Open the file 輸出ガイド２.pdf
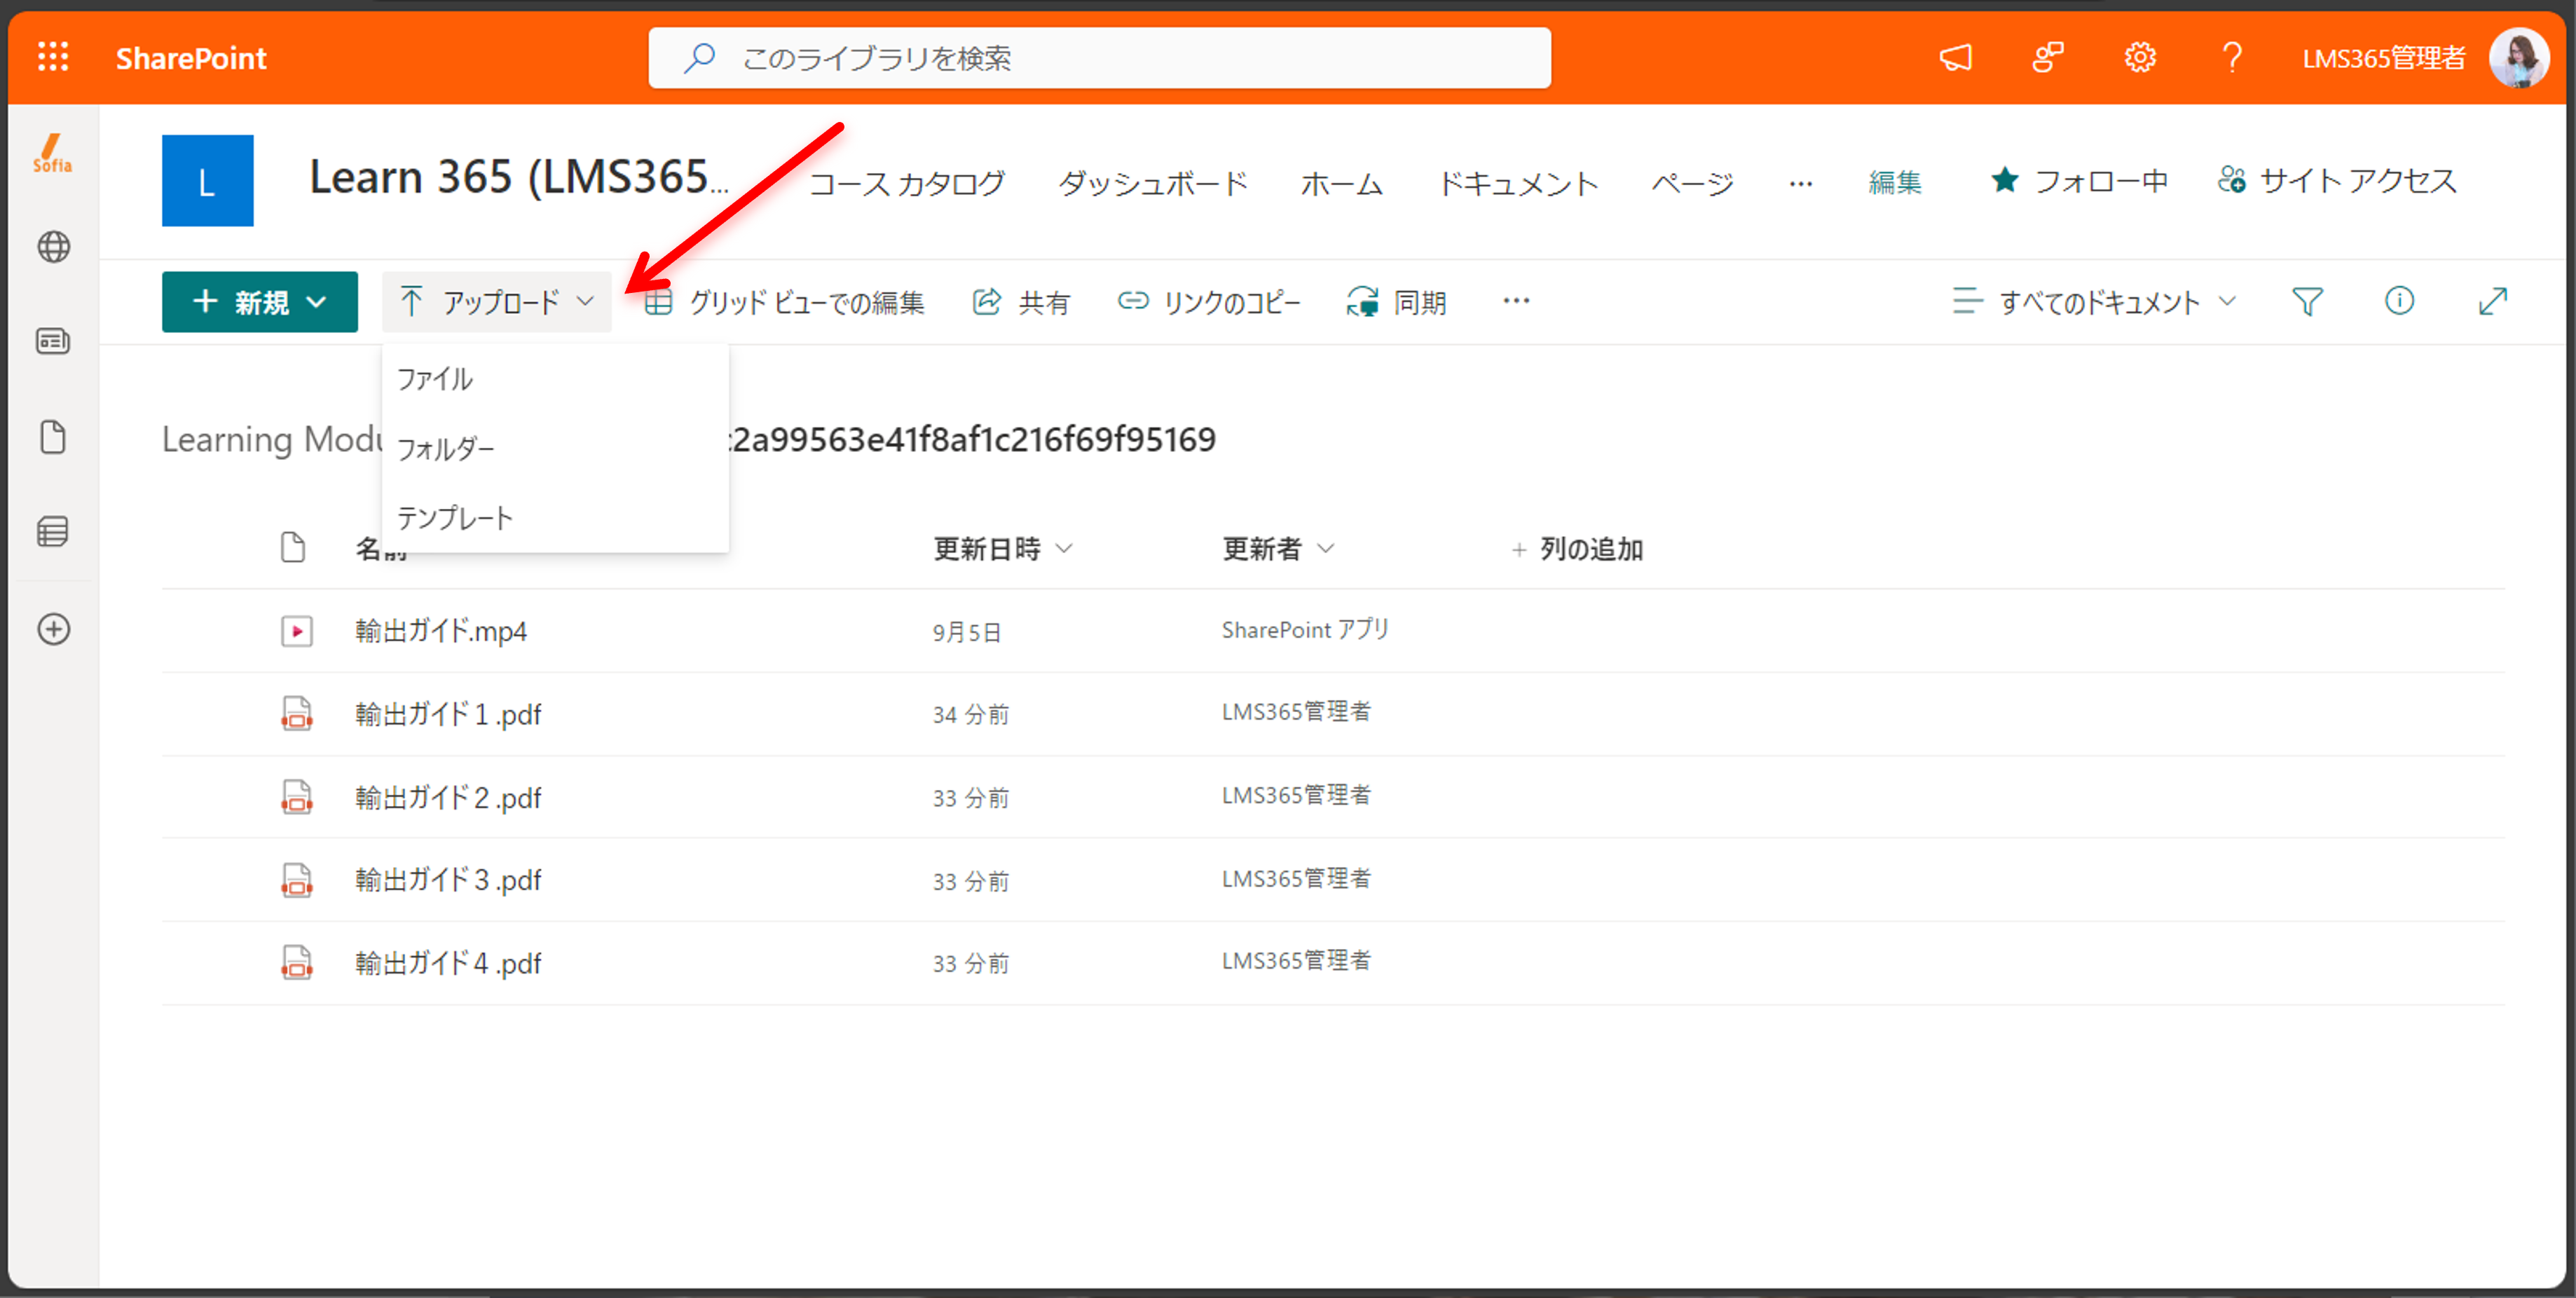2576x1298 pixels. 448,797
